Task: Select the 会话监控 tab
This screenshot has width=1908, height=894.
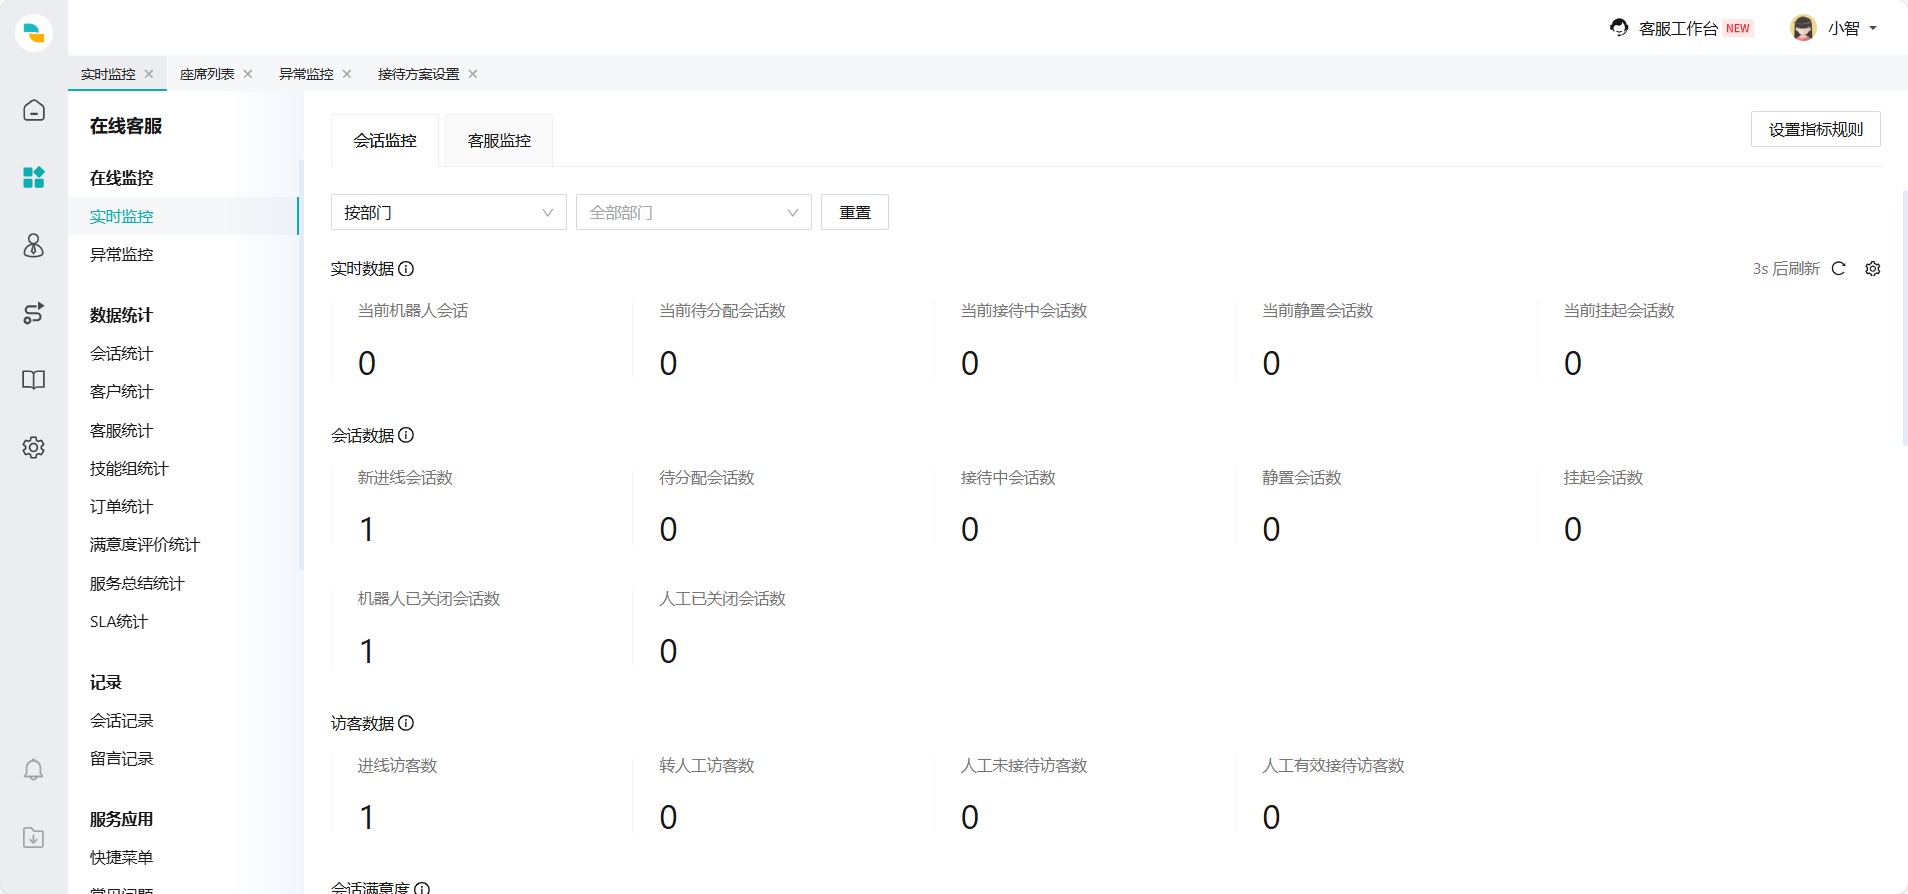Action: pos(385,141)
